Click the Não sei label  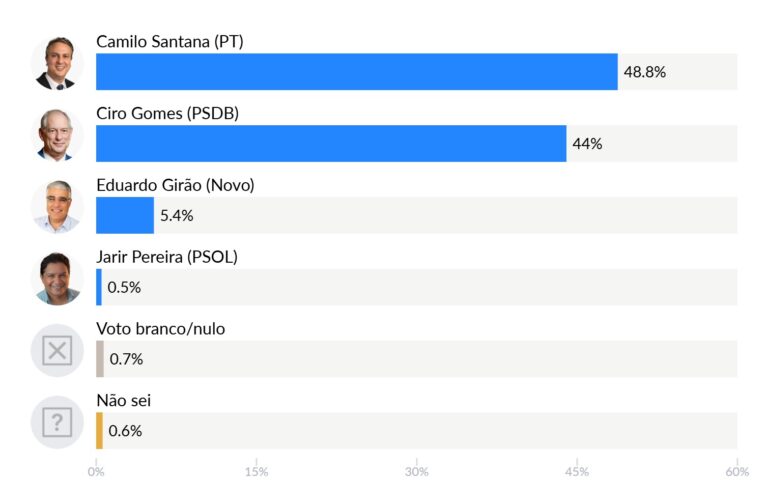123,401
